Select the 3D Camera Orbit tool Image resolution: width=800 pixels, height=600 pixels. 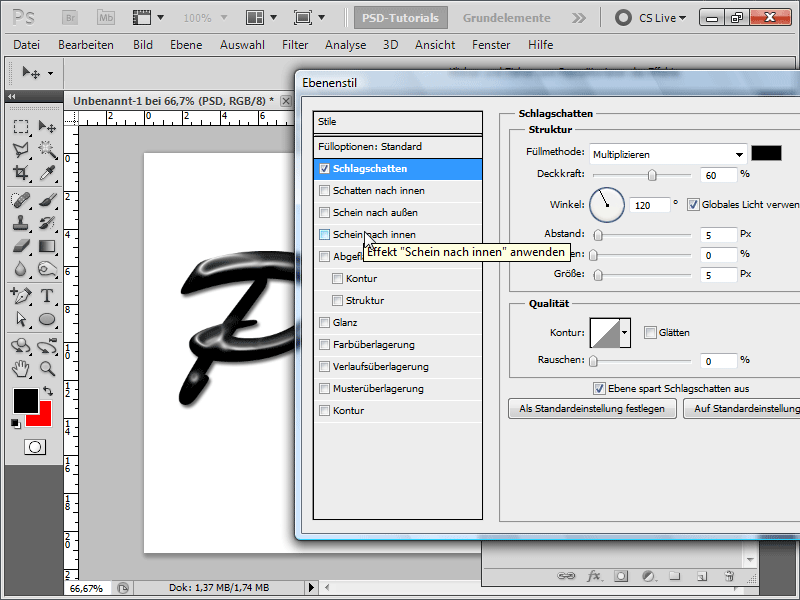[47, 345]
